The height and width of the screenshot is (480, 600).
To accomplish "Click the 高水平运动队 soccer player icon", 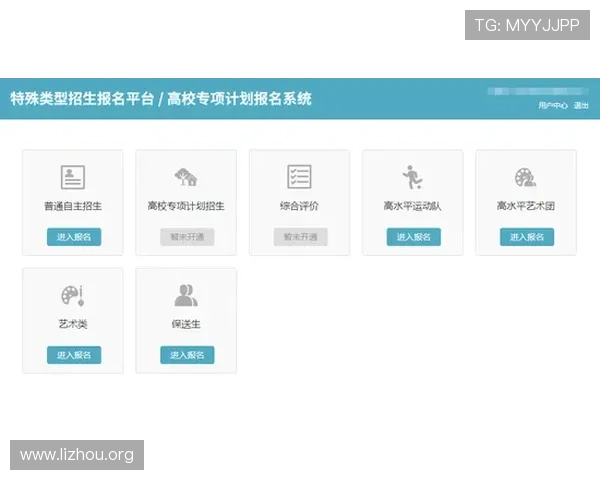I will (x=412, y=177).
